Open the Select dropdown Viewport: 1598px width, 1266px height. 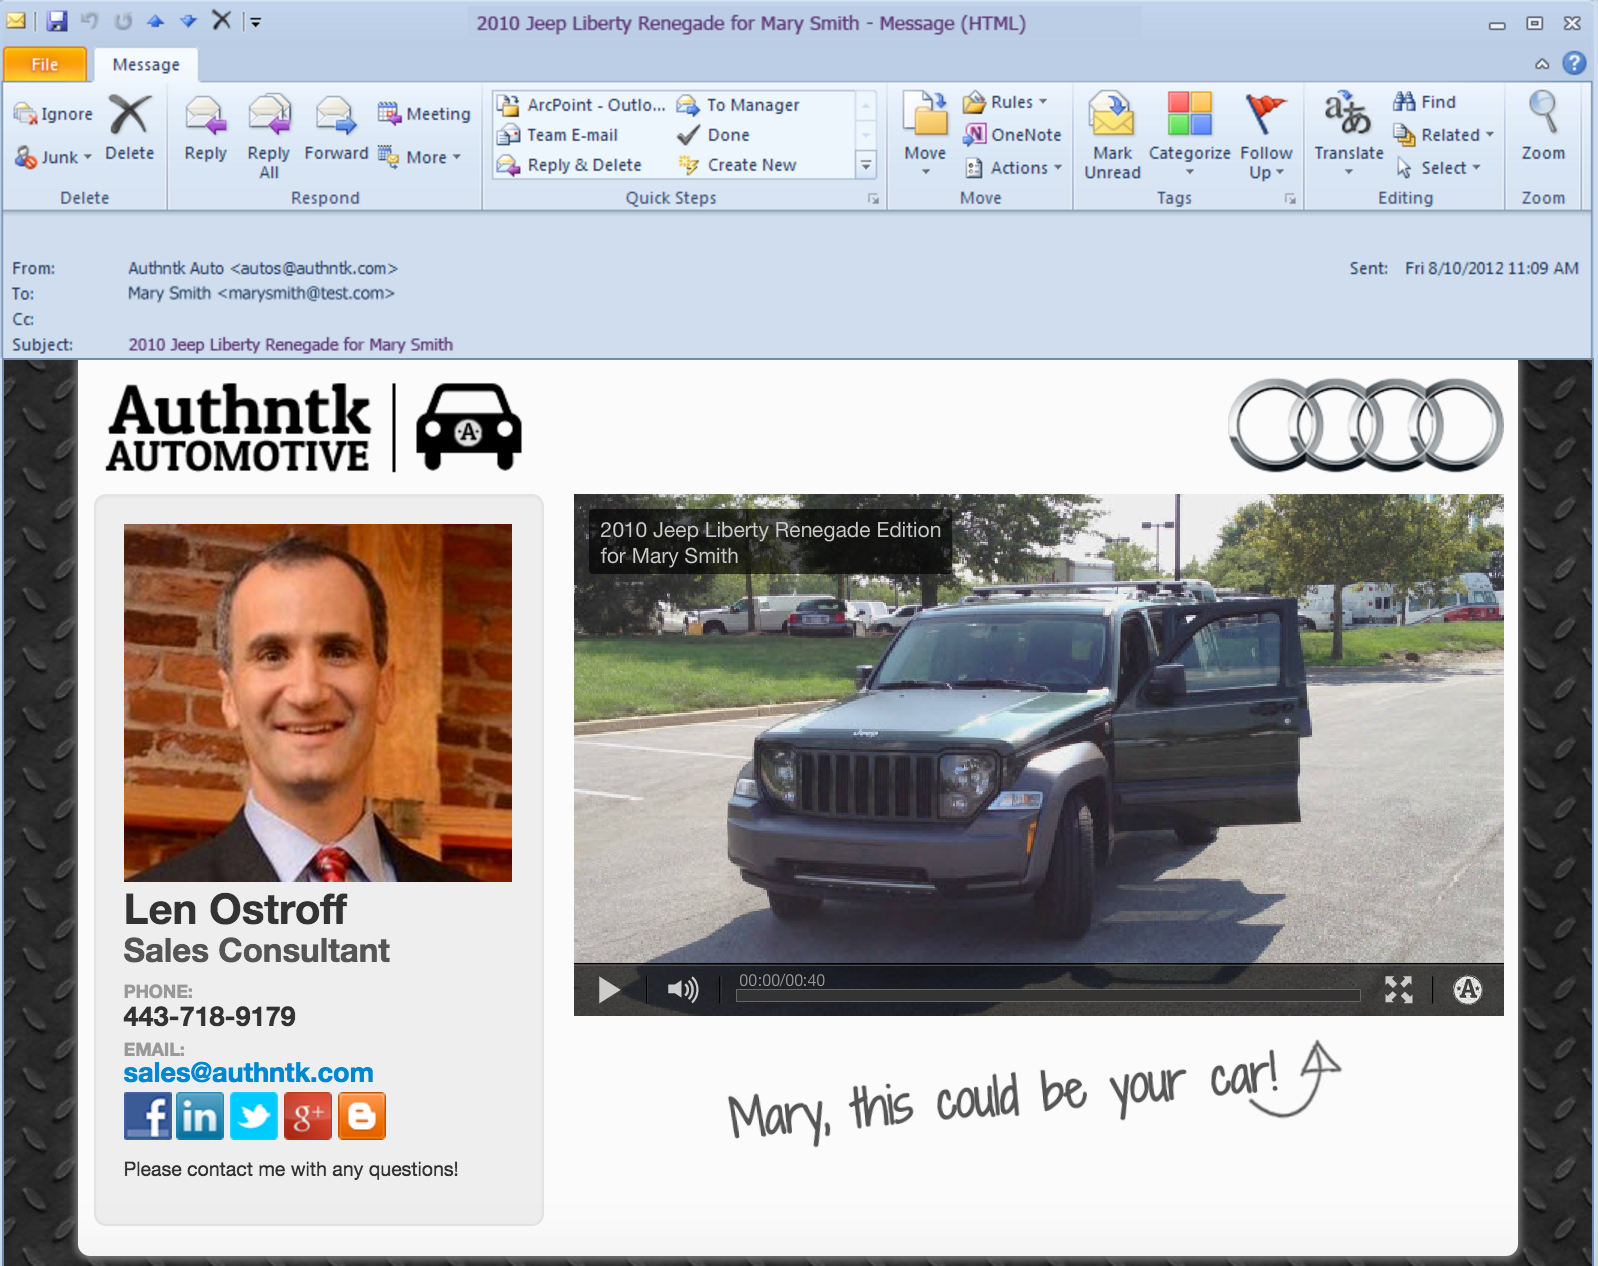[x=1438, y=168]
